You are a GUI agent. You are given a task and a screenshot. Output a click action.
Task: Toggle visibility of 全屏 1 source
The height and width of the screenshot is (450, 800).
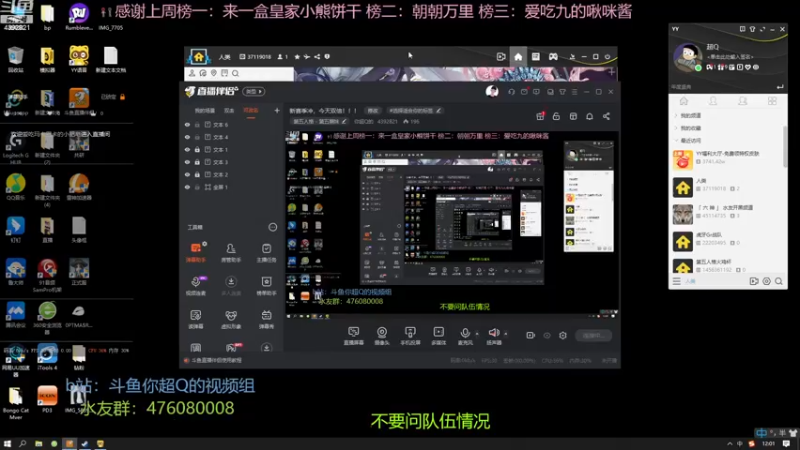click(x=187, y=187)
